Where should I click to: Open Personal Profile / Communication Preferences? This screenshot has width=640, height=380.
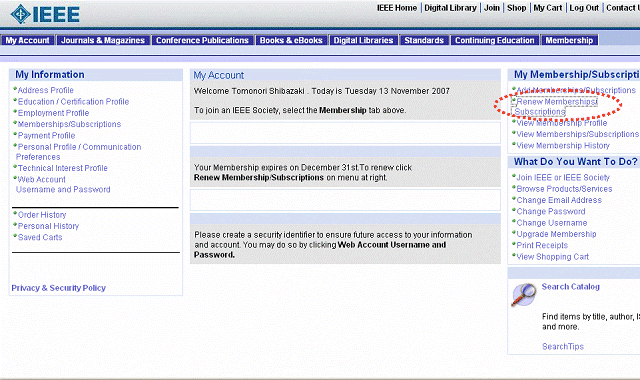78,152
